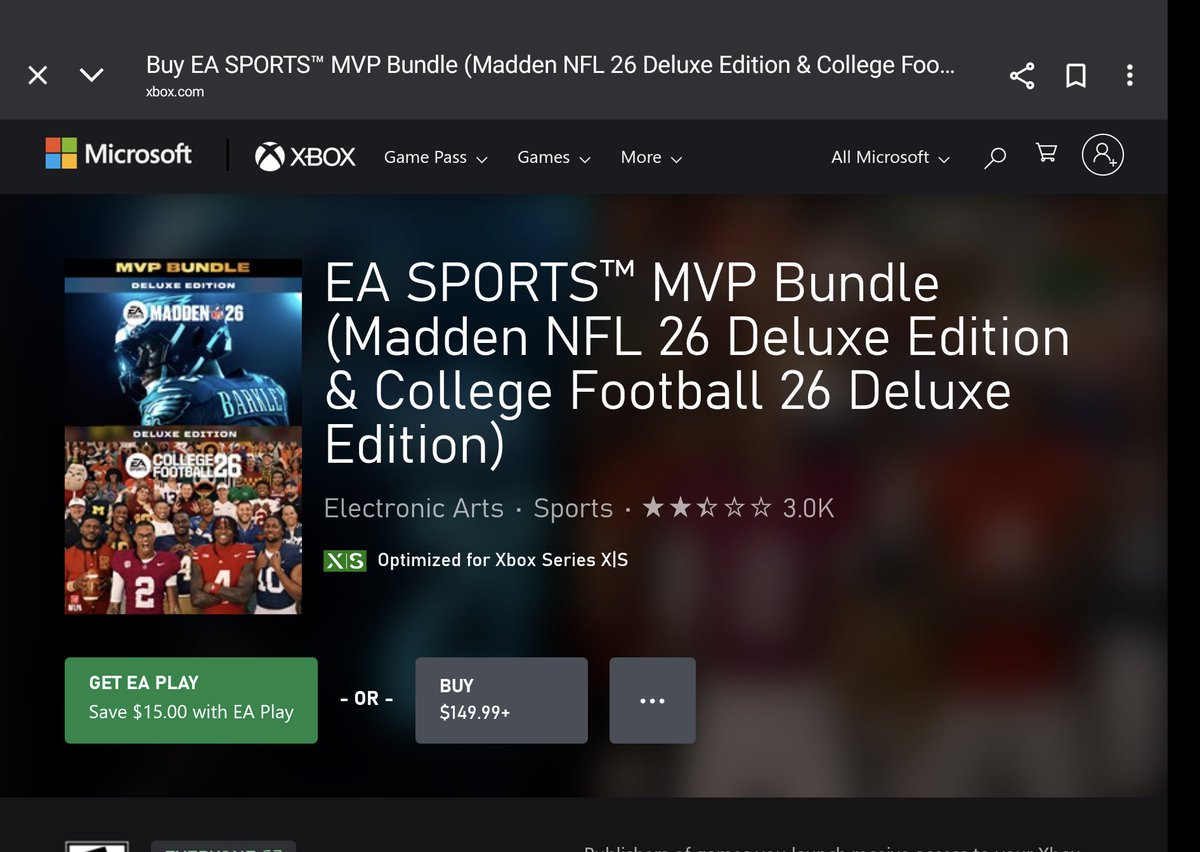Image resolution: width=1200 pixels, height=852 pixels.
Task: Open the Sports genre link
Action: coord(573,508)
